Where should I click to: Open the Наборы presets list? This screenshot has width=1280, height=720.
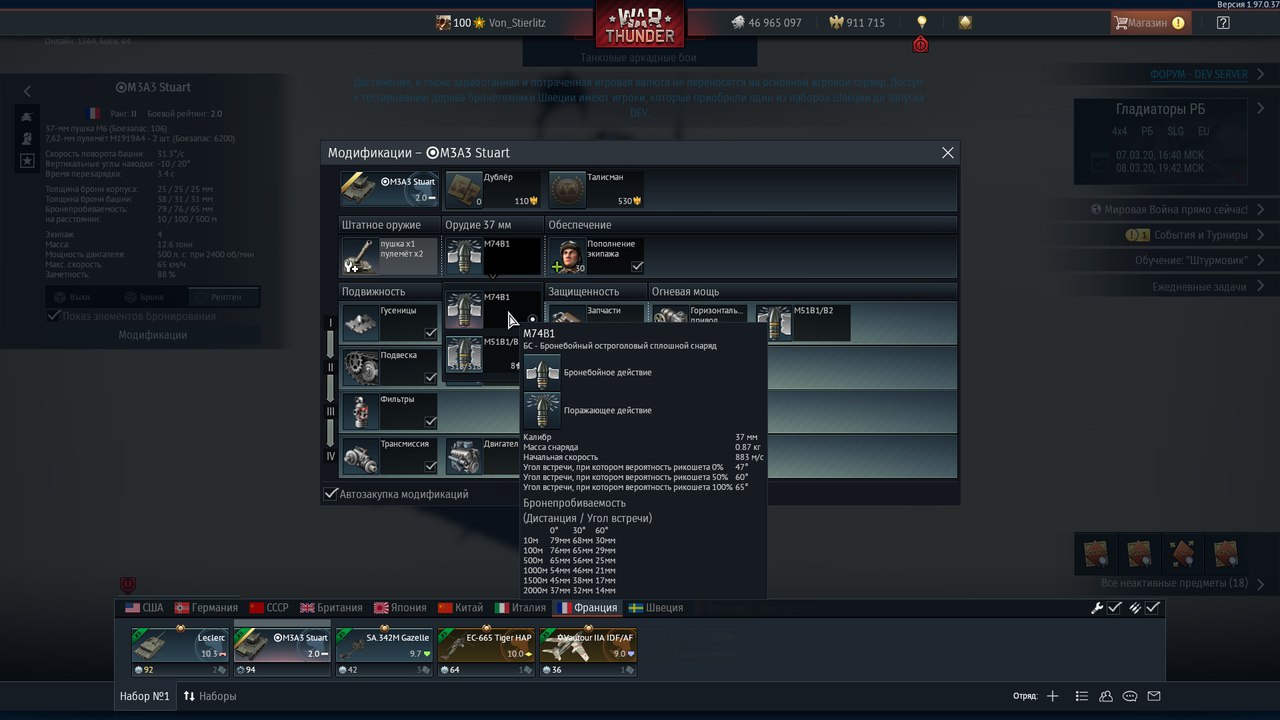tap(210, 696)
